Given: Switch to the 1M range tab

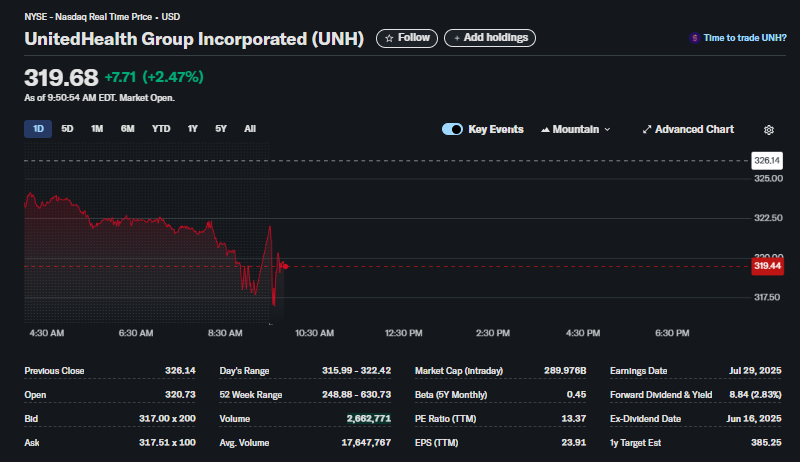Looking at the screenshot, I should click(97, 129).
